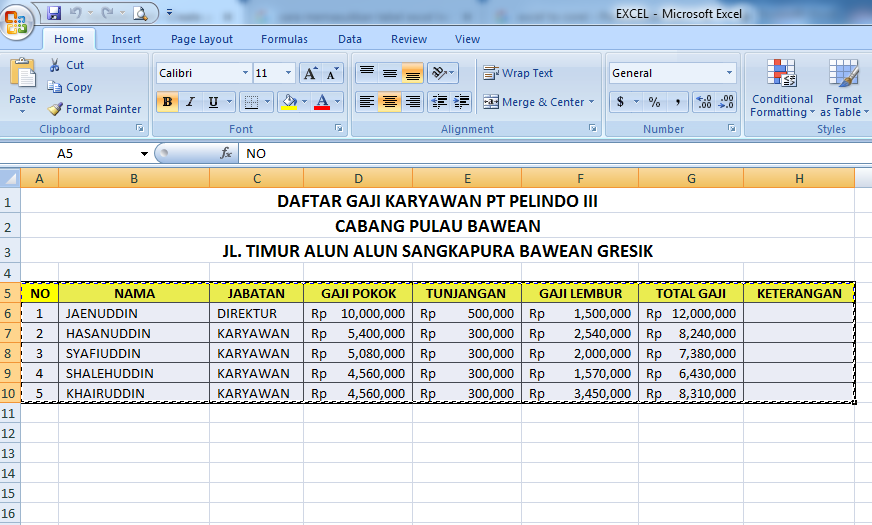The height and width of the screenshot is (525, 872).
Task: Open Data tab
Action: [x=350, y=39]
